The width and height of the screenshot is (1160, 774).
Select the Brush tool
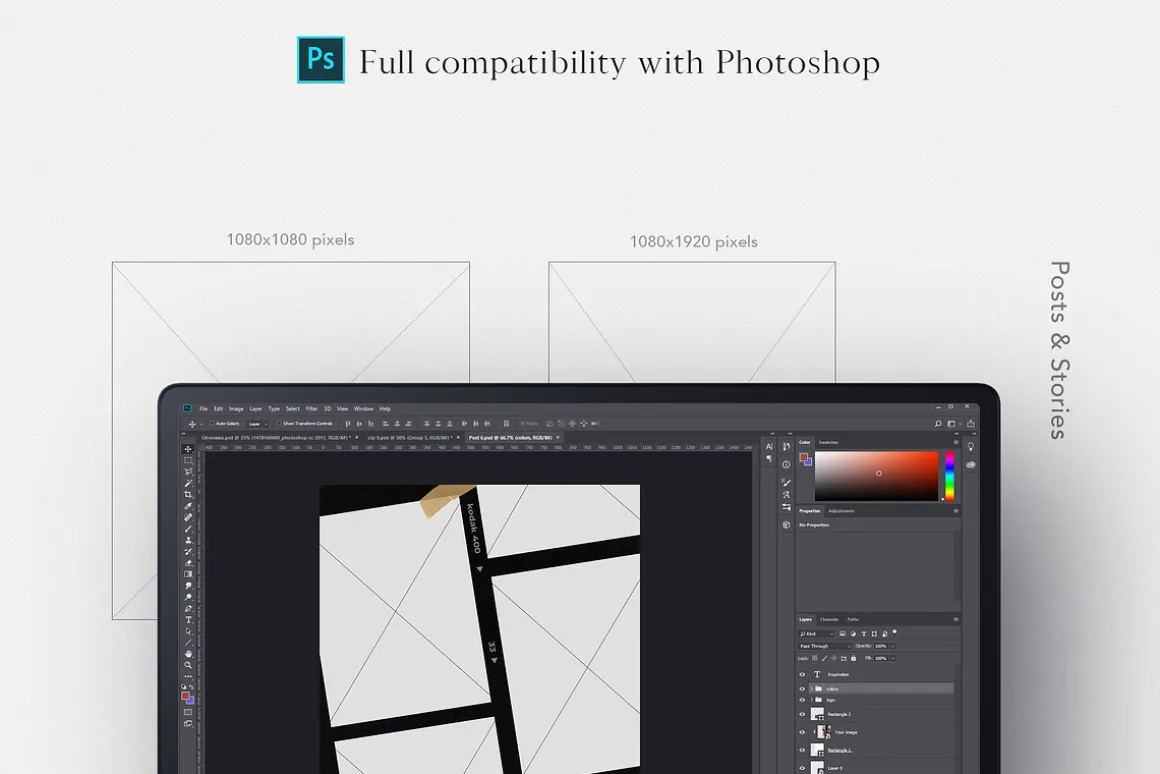pos(188,529)
